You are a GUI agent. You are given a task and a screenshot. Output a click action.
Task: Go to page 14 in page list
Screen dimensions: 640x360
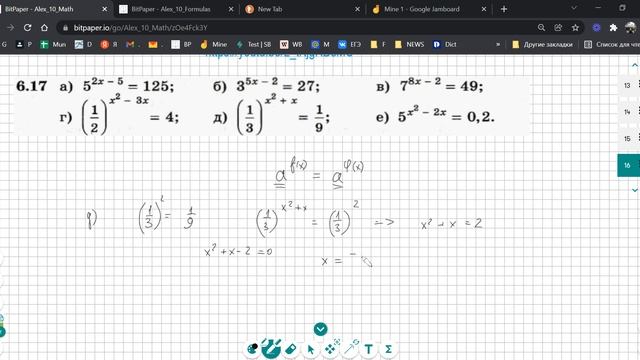tap(628, 112)
